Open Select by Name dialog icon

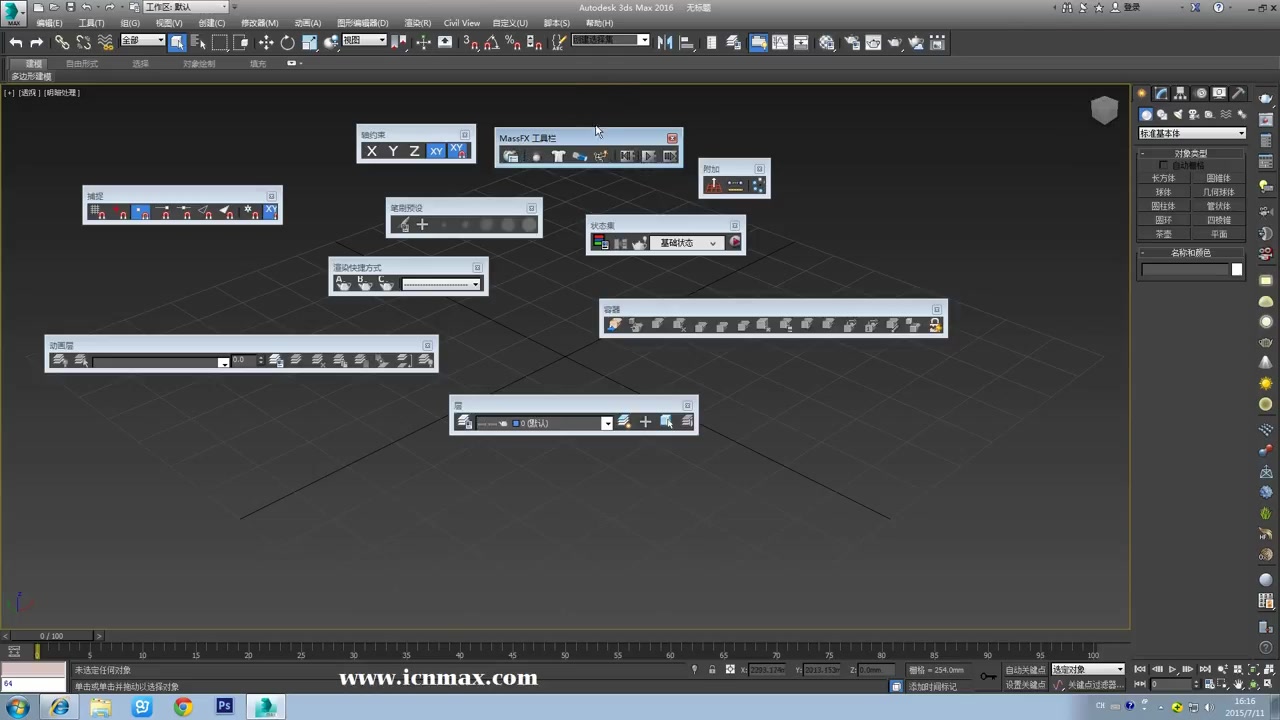tap(198, 41)
